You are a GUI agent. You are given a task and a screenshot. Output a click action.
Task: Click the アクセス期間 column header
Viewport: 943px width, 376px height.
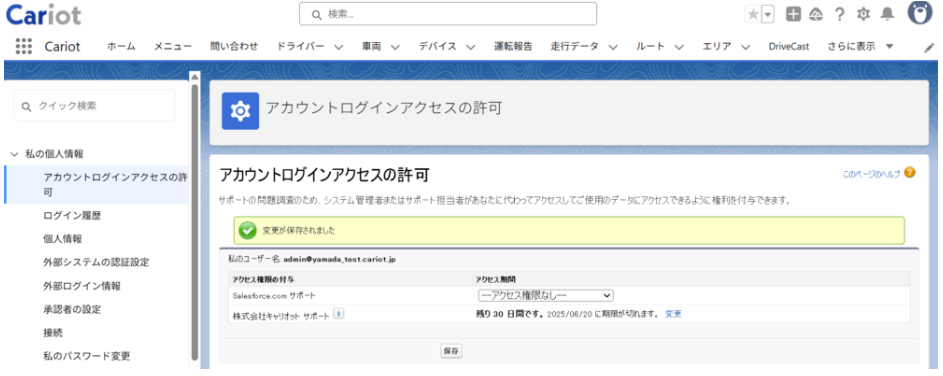pyautogui.click(x=496, y=280)
